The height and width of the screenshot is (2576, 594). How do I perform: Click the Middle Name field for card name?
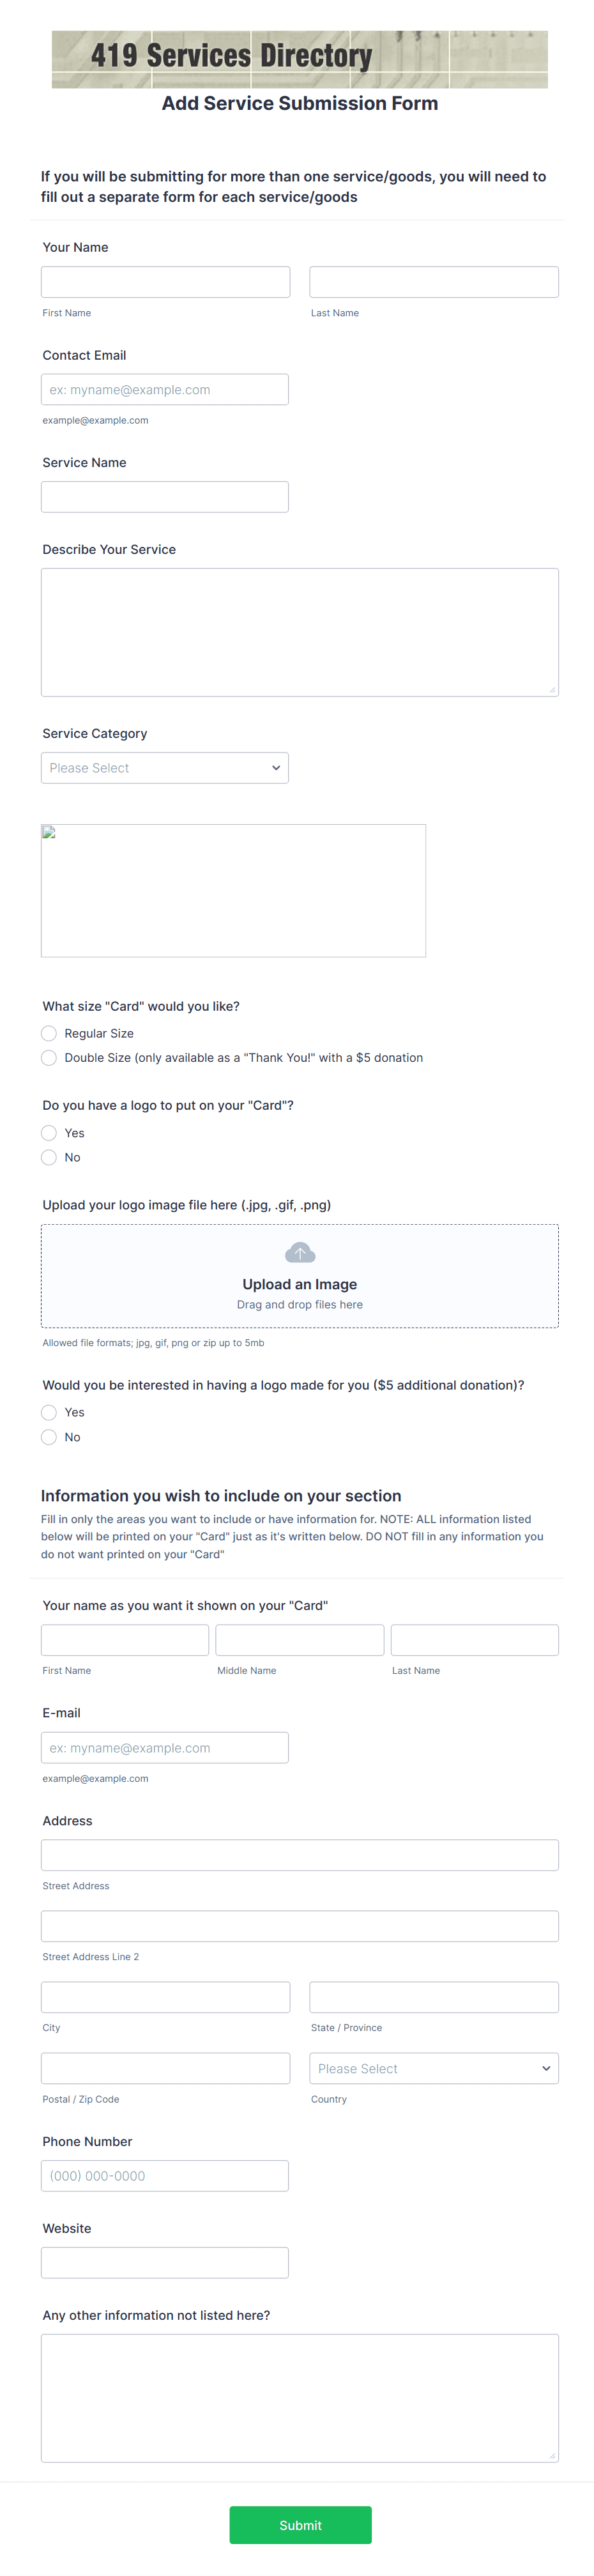tap(299, 1639)
